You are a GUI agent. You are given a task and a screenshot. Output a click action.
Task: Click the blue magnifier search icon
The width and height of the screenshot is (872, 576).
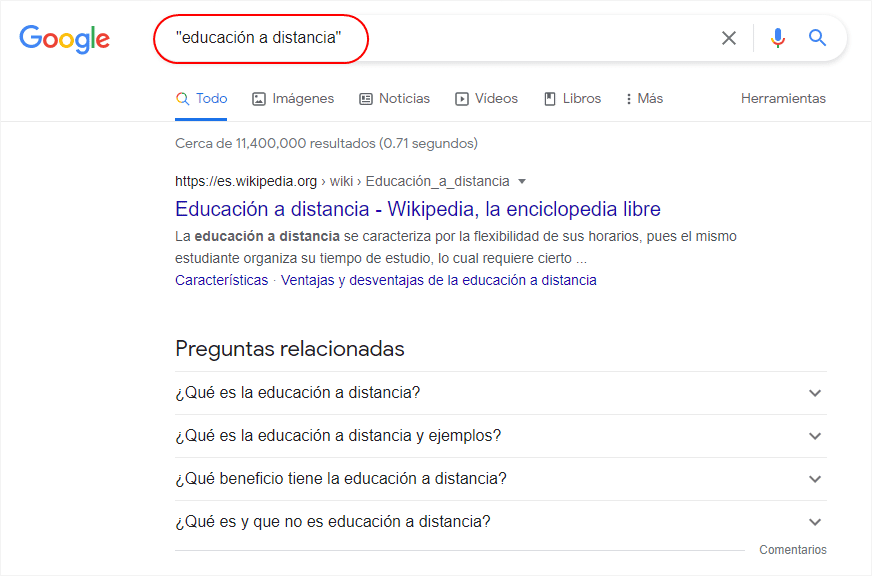click(817, 38)
